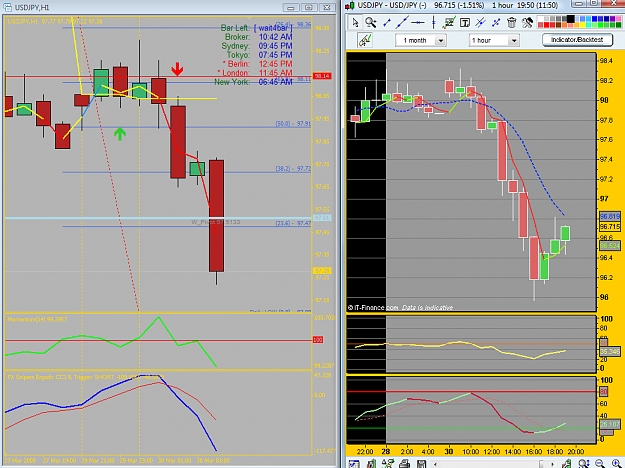Choose the short segment line drawing tool

point(387,23)
